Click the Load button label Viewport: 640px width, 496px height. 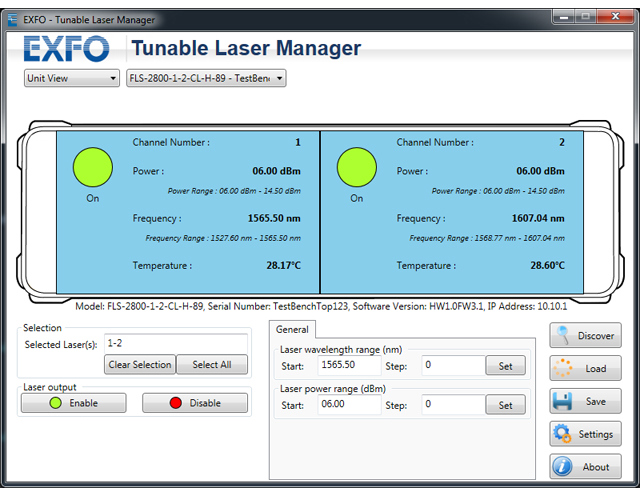click(596, 369)
